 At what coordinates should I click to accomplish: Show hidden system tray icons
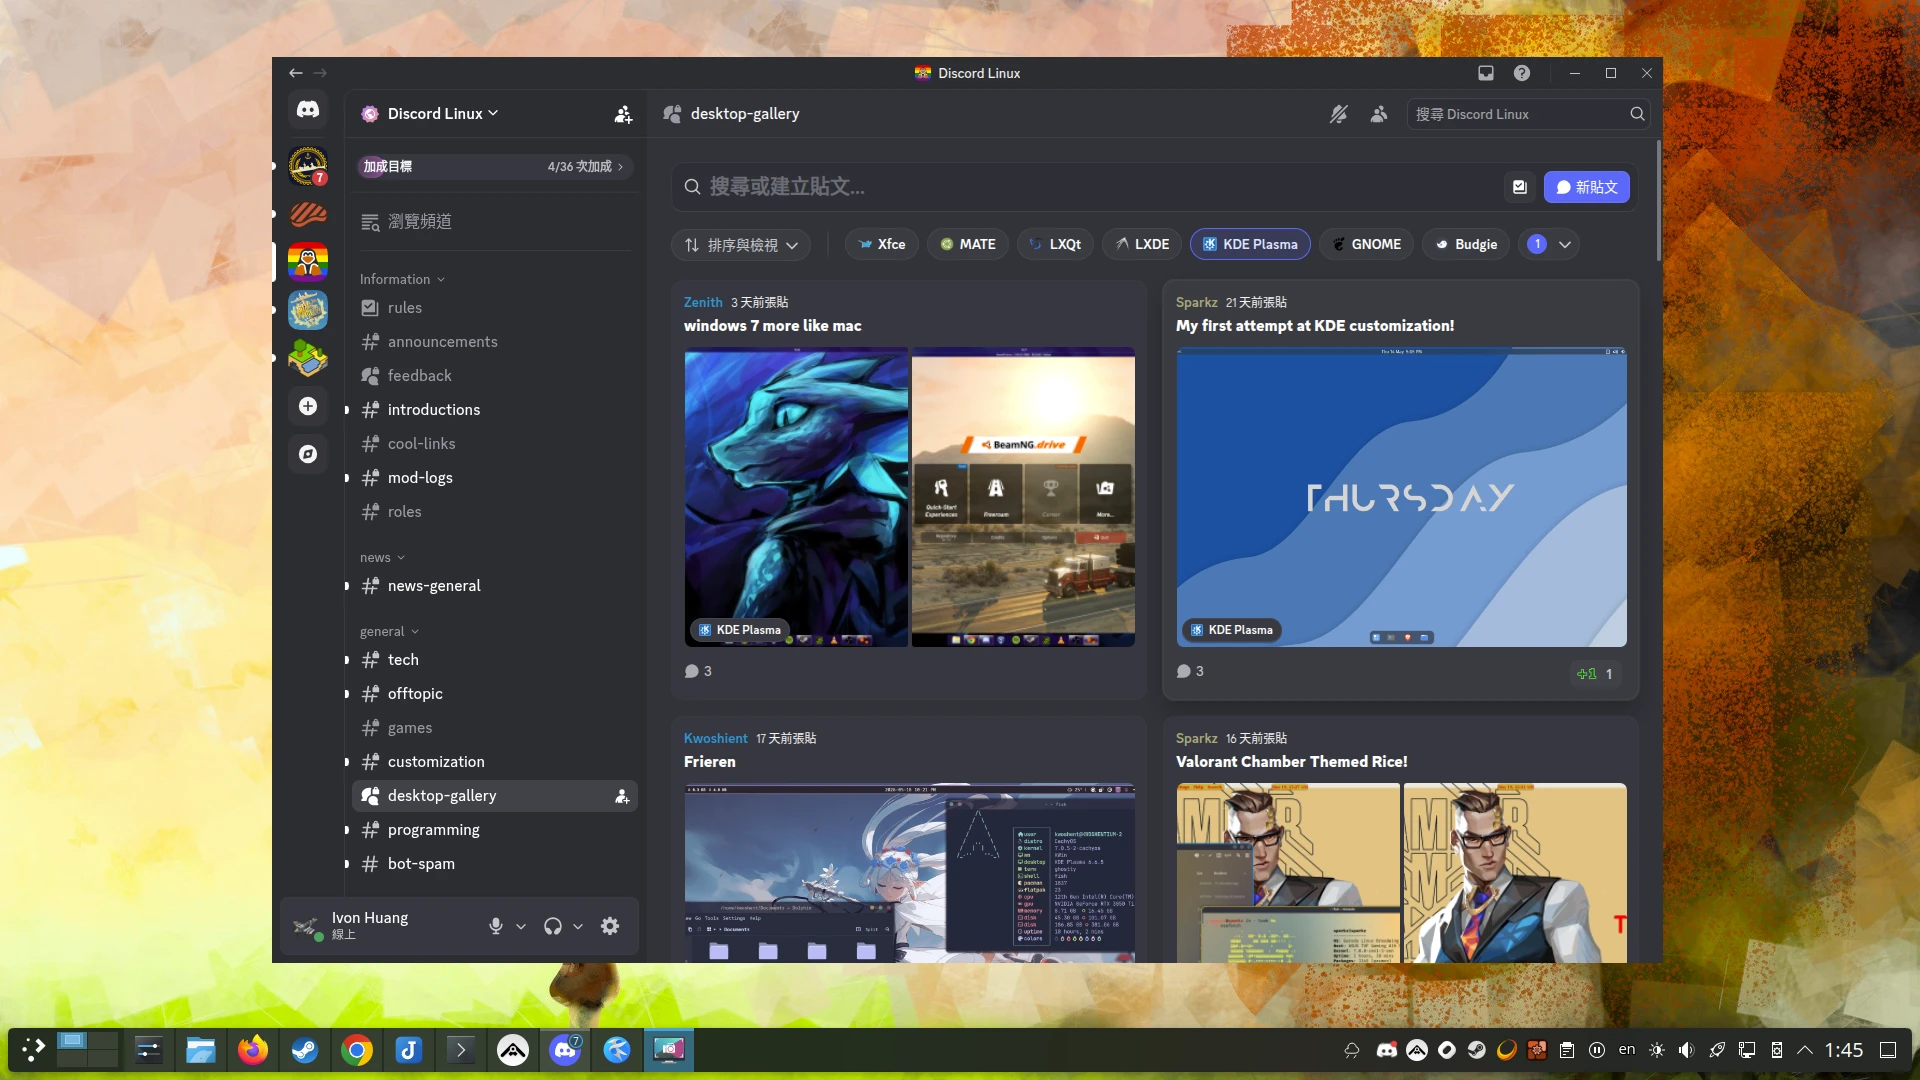coord(1805,1050)
